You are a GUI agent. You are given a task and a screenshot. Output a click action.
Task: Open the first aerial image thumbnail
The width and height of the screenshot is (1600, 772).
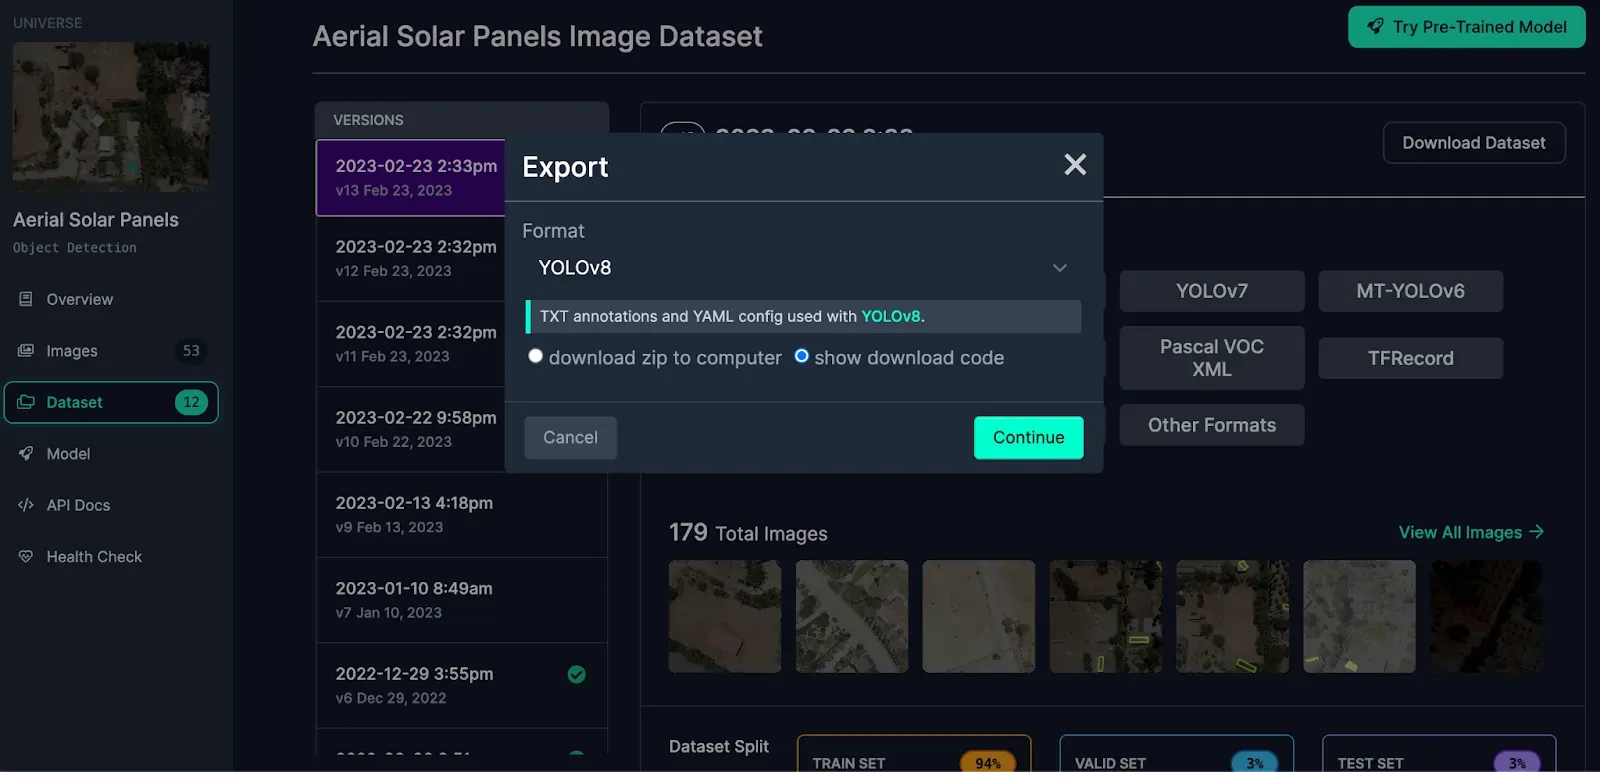[725, 616]
